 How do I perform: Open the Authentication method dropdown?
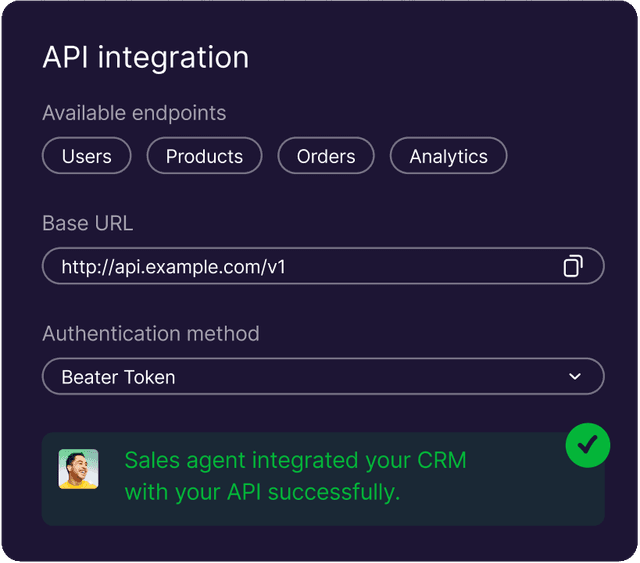(323, 377)
